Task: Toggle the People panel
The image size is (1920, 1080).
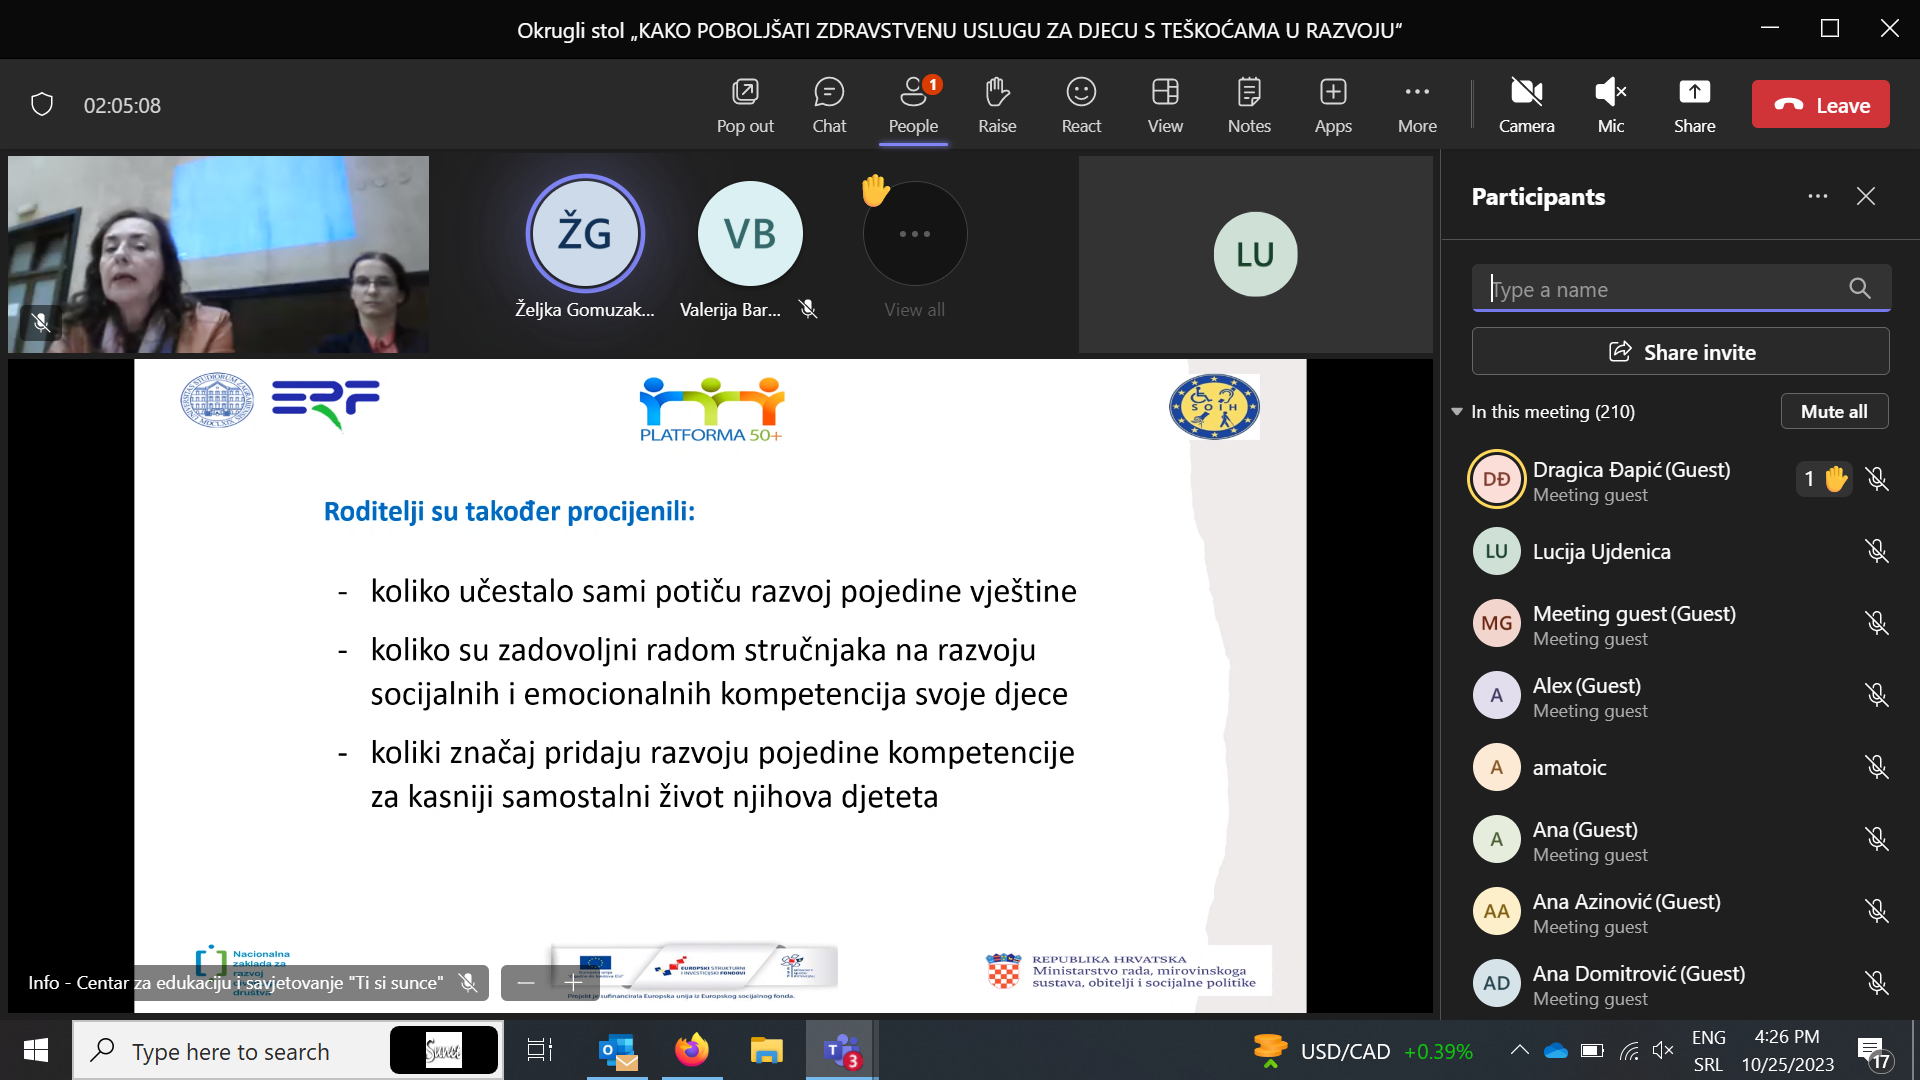Action: (913, 105)
